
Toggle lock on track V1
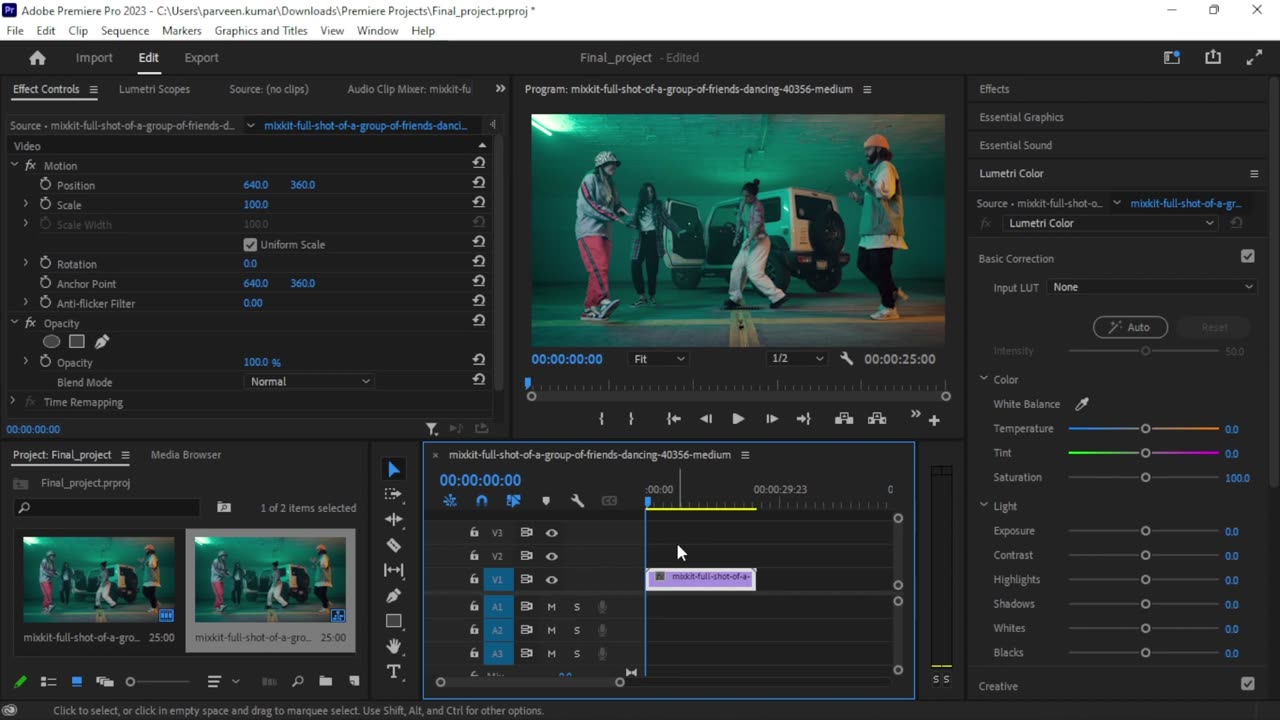[474, 579]
